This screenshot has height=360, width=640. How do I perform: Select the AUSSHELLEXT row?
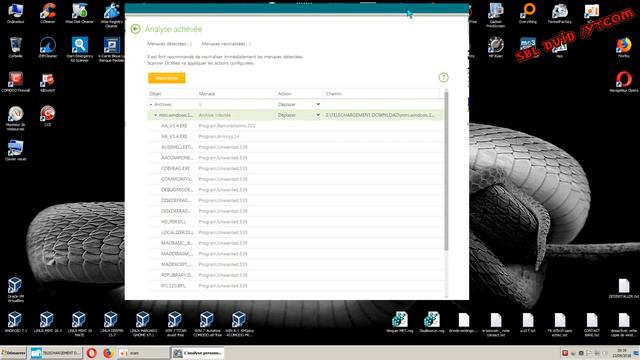(295, 147)
